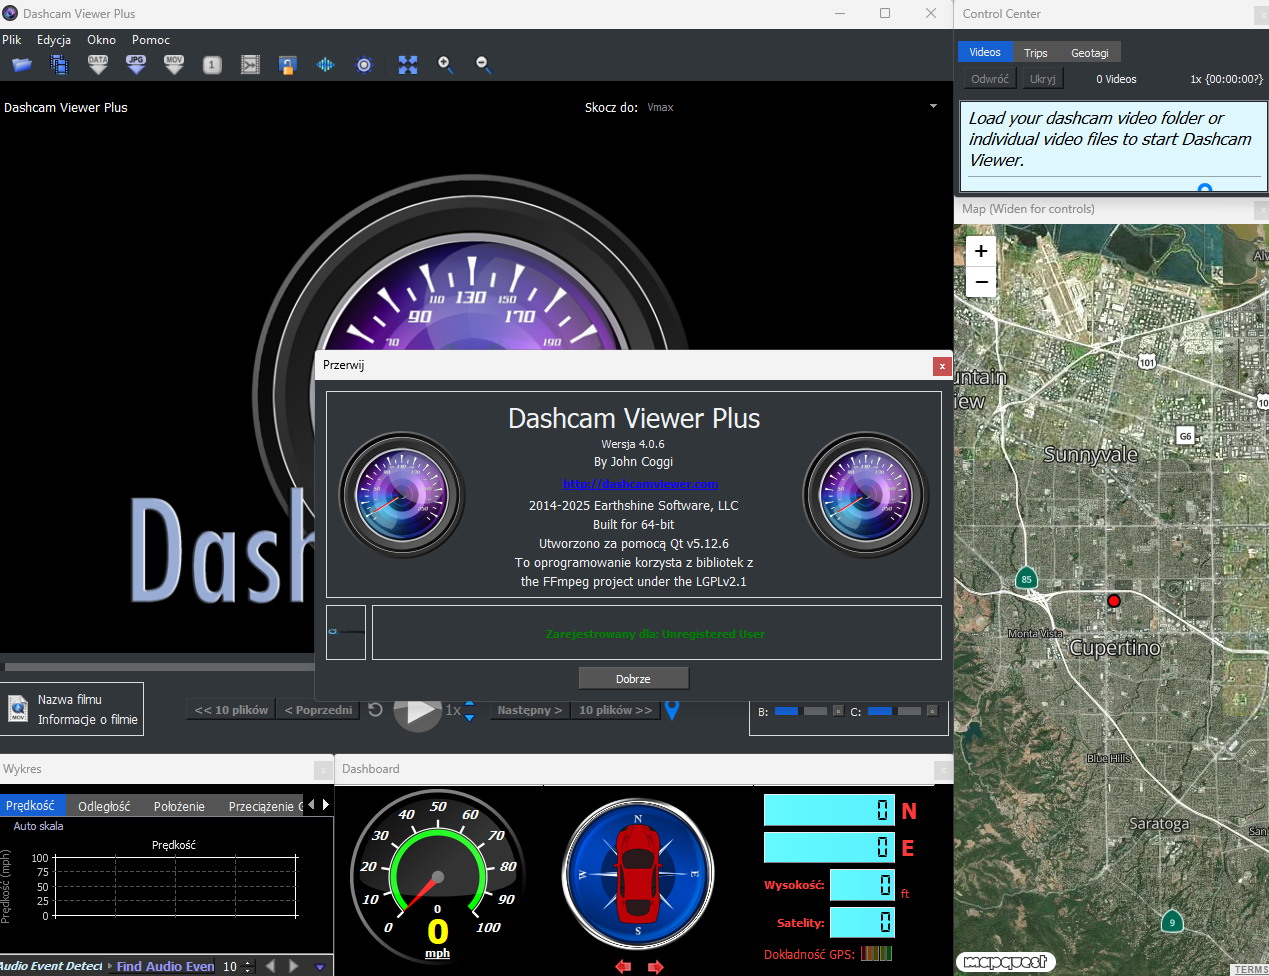Viewport: 1269px width, 976px height.
Task: Click the zoom out magnifier icon
Action: coord(484,65)
